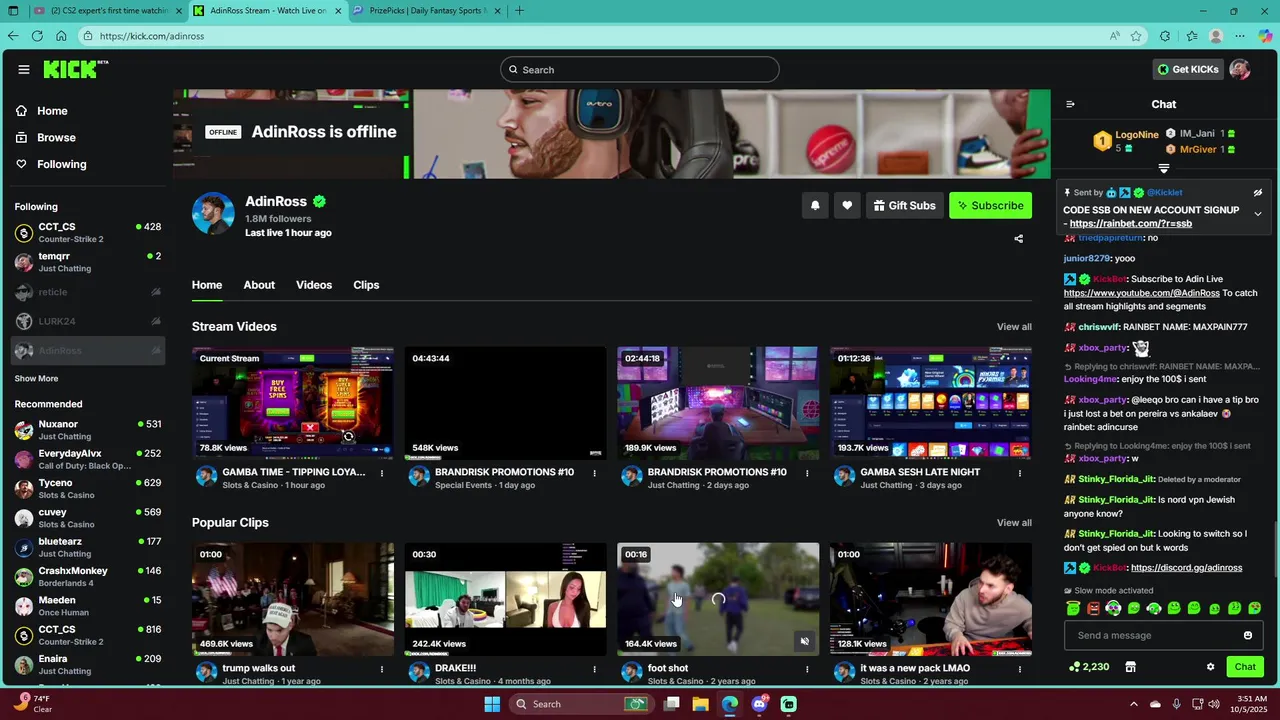The image size is (1280, 720).
Task: Expand the pinned message chevron
Action: click(1258, 214)
